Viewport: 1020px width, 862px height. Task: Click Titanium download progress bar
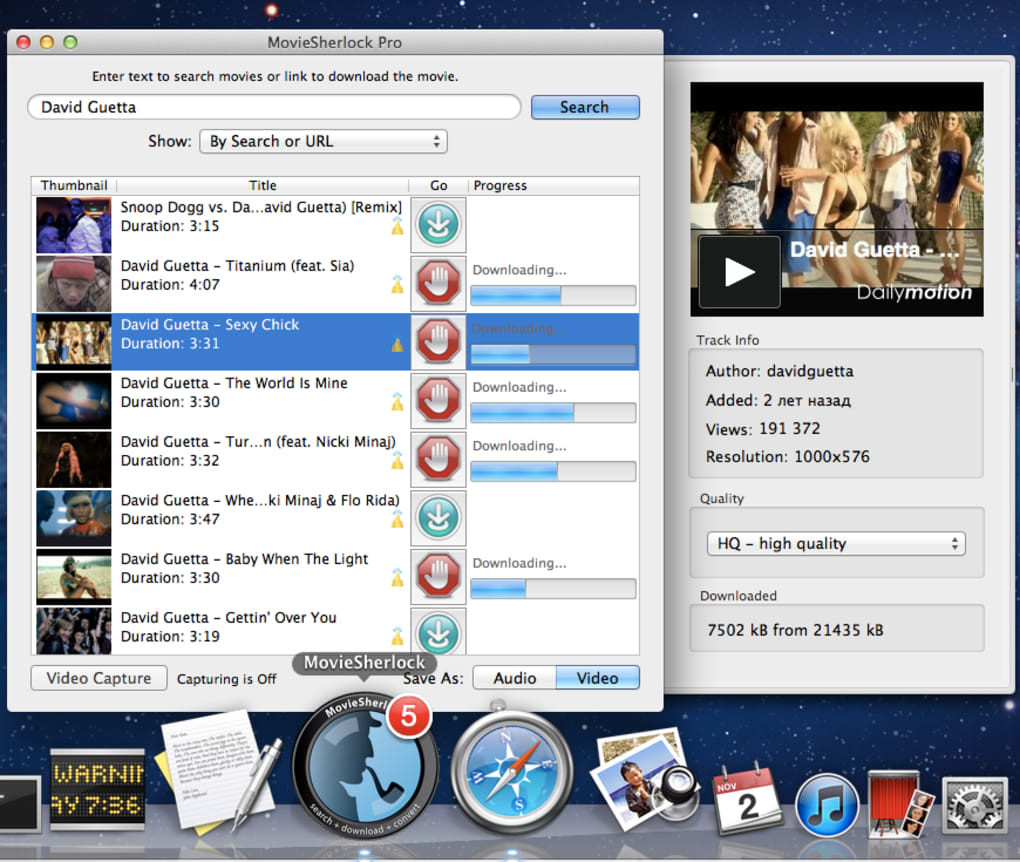pos(553,296)
